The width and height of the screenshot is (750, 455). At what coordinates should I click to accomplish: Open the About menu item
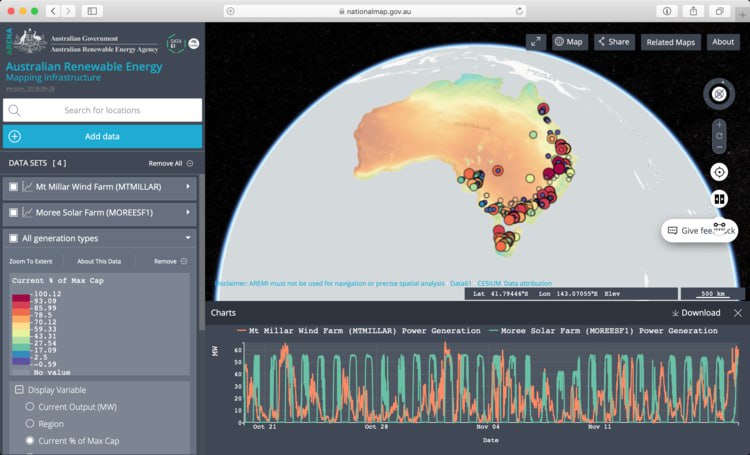pyautogui.click(x=722, y=42)
